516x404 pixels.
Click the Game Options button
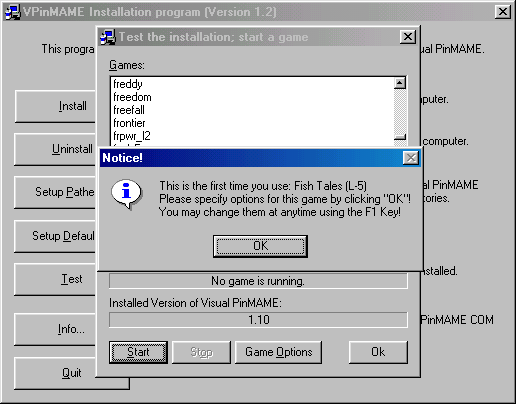278,352
